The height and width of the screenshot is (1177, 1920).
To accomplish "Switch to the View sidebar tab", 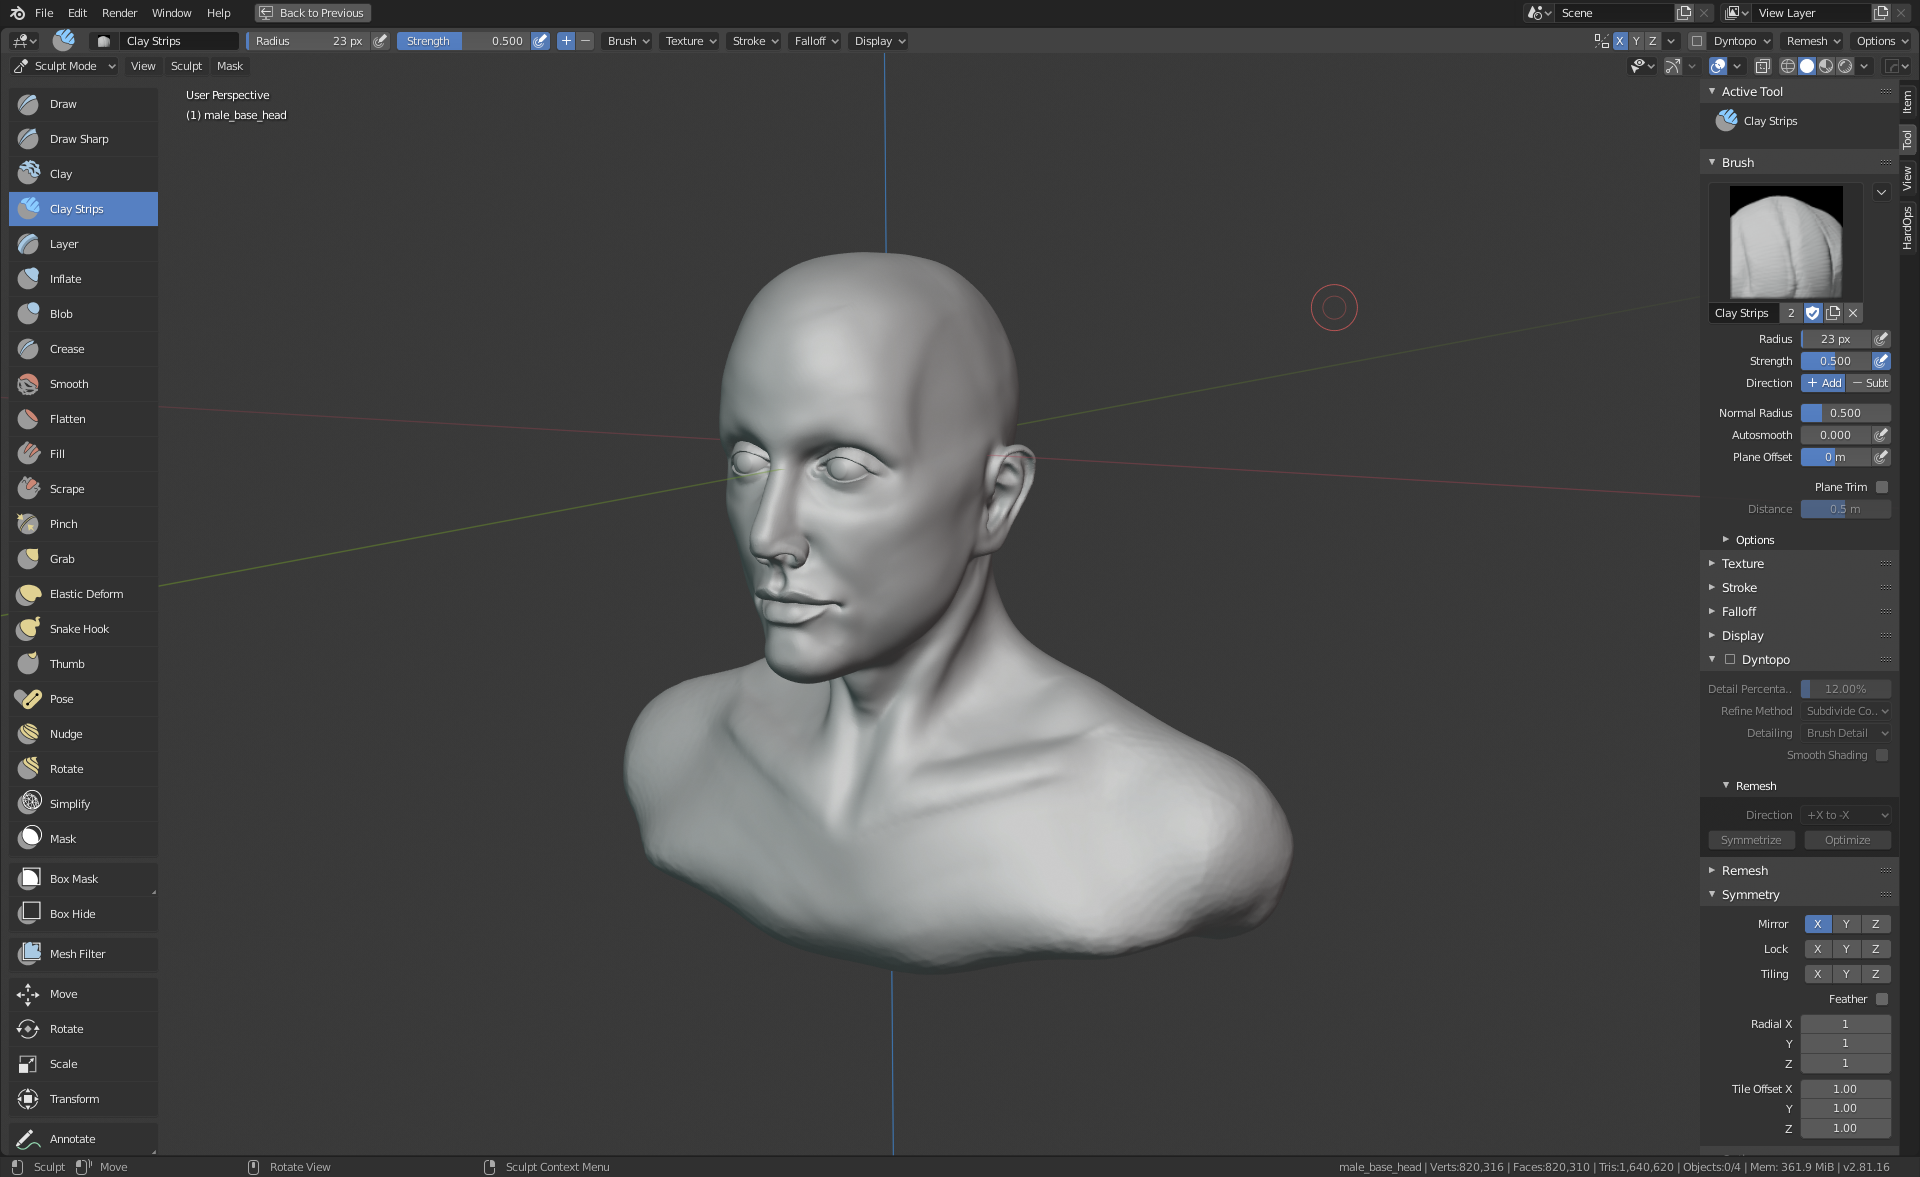I will tap(1907, 179).
